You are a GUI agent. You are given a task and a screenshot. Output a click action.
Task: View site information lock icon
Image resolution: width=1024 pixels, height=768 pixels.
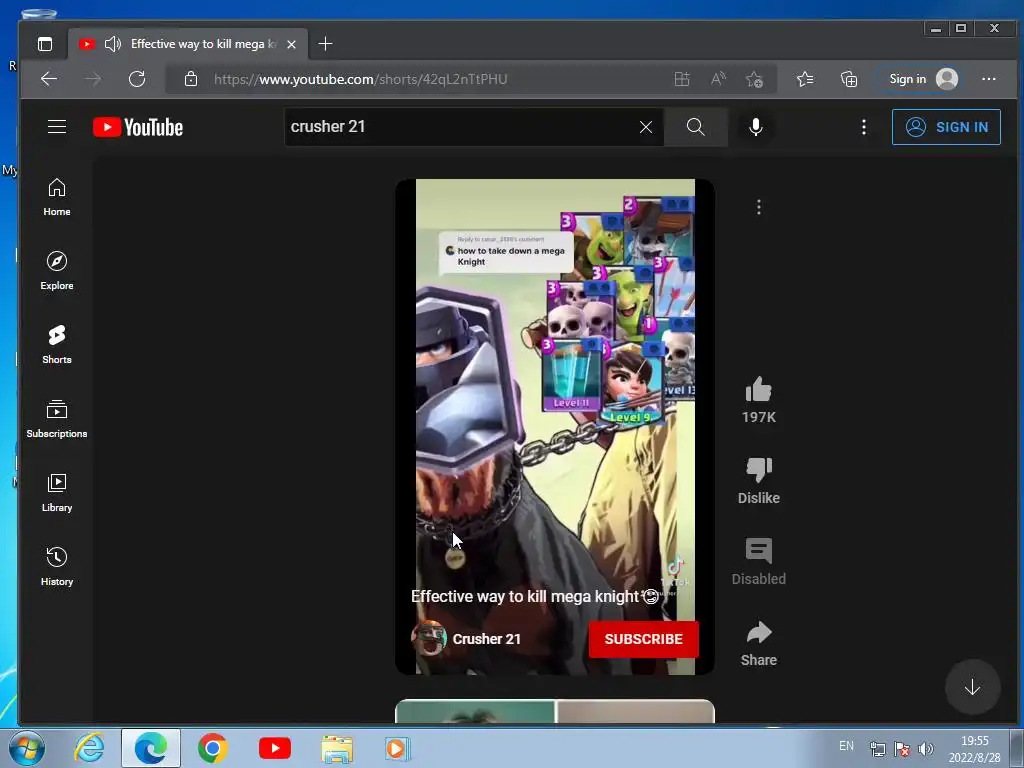click(x=191, y=79)
